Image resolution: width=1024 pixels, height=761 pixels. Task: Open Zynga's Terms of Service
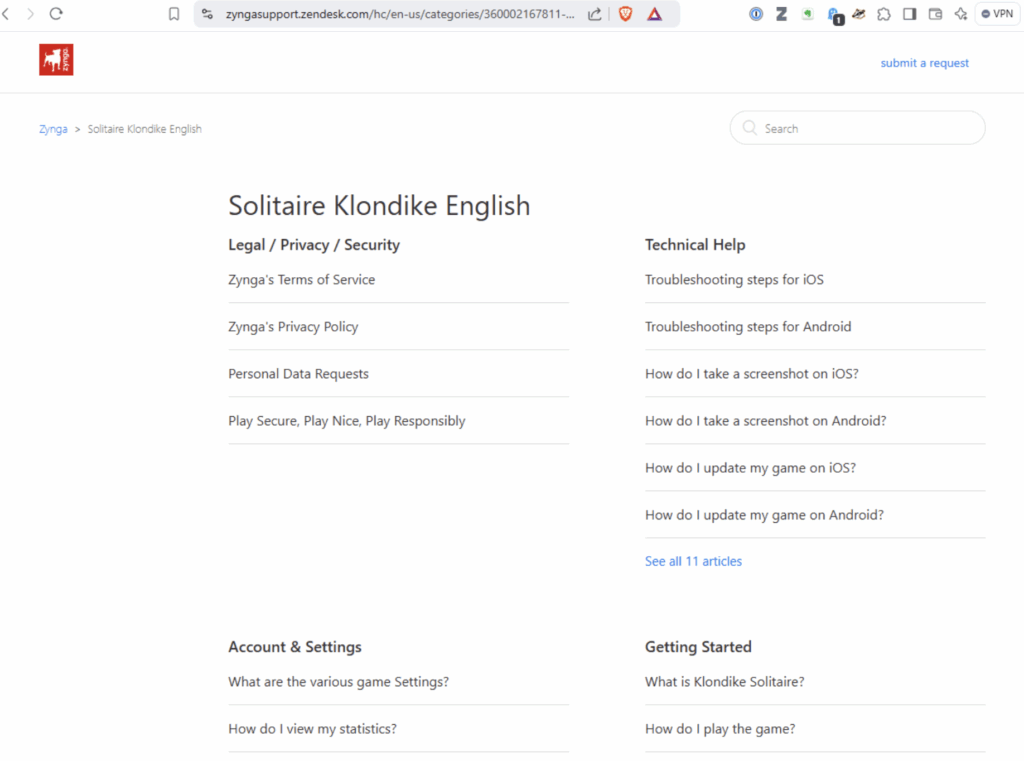[301, 280]
